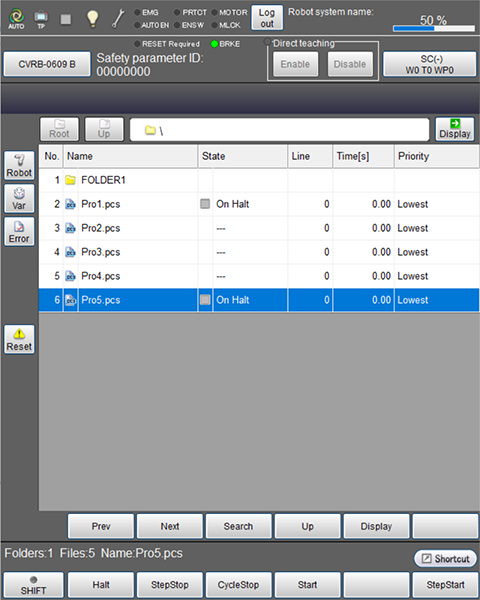Click the StepStart button
Screen dimensions: 480x600
tap(445, 585)
